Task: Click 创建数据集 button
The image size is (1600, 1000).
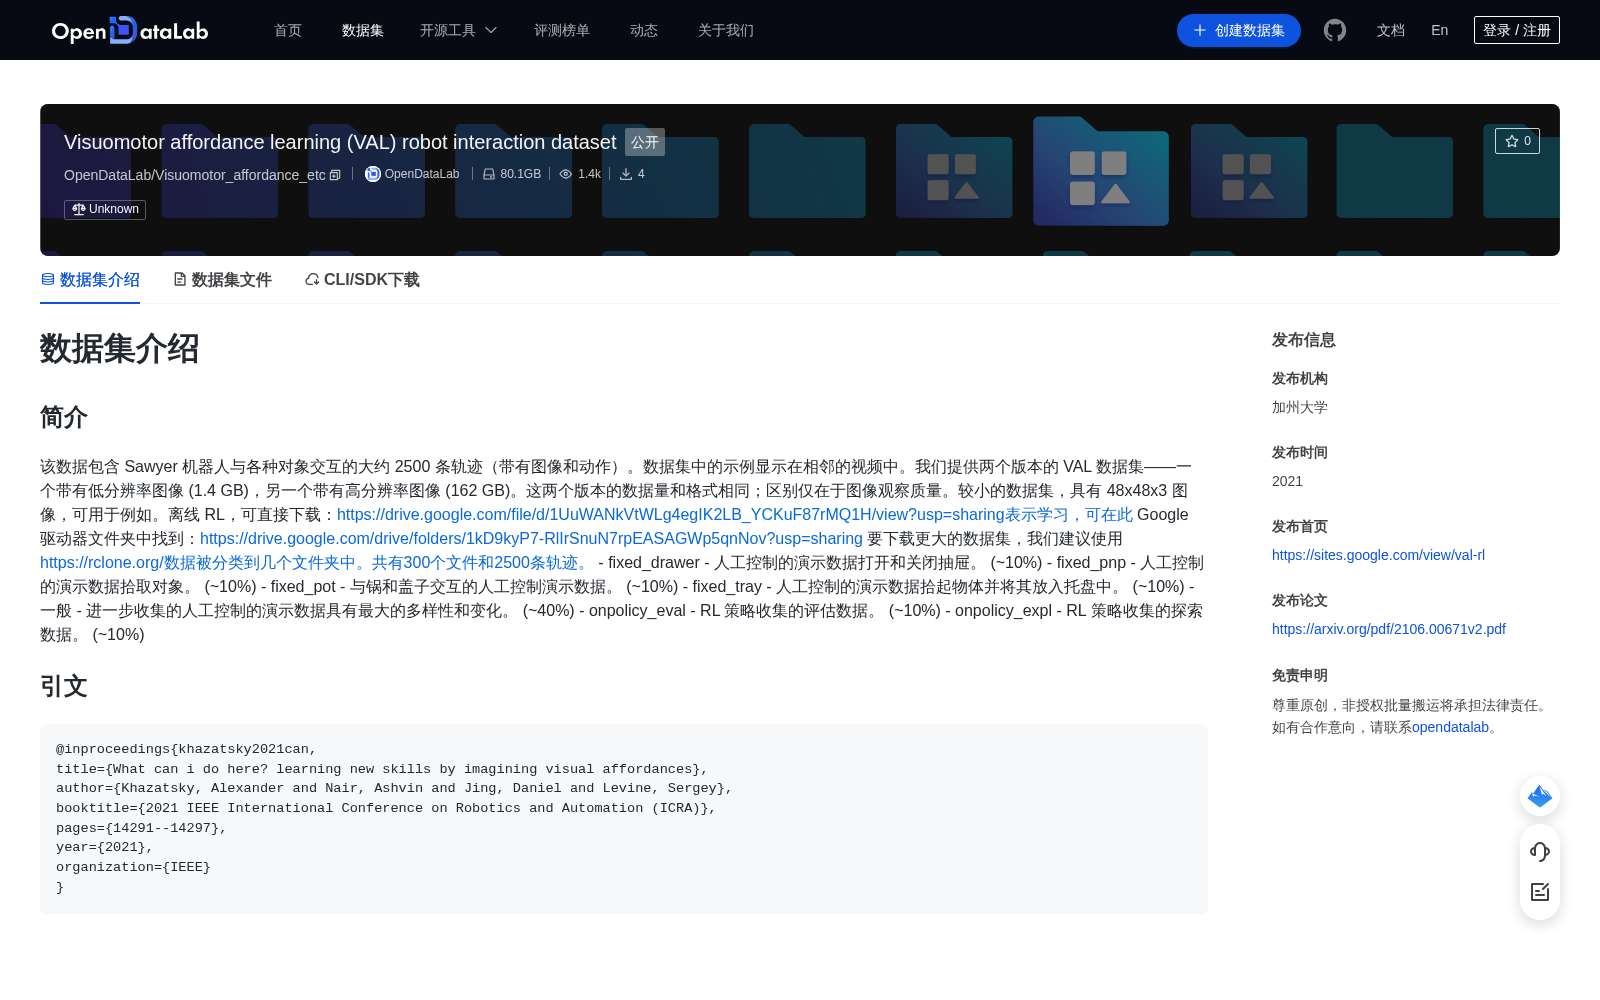Action: tap(1239, 30)
